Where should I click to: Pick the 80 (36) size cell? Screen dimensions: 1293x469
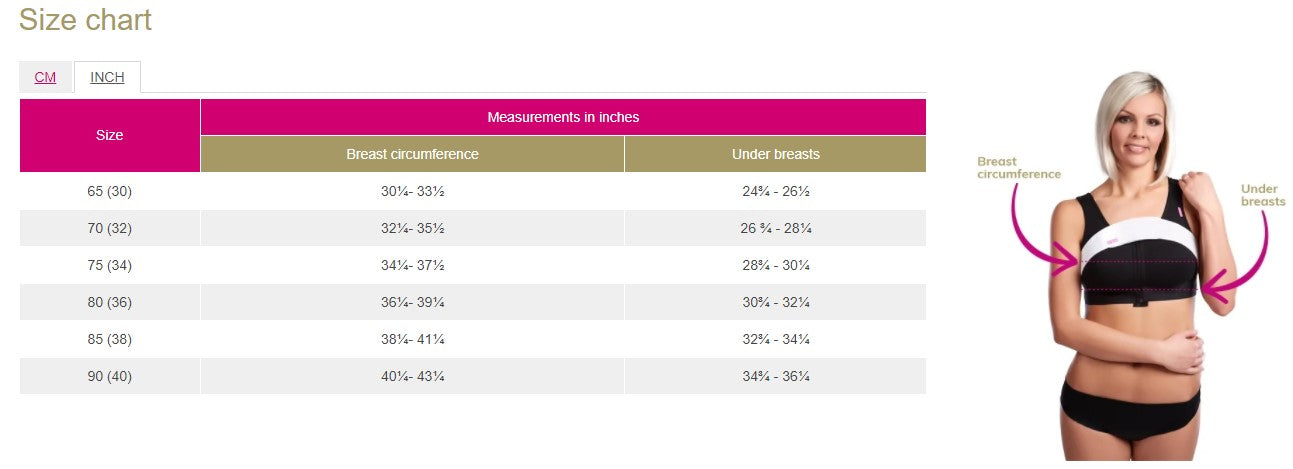110,302
